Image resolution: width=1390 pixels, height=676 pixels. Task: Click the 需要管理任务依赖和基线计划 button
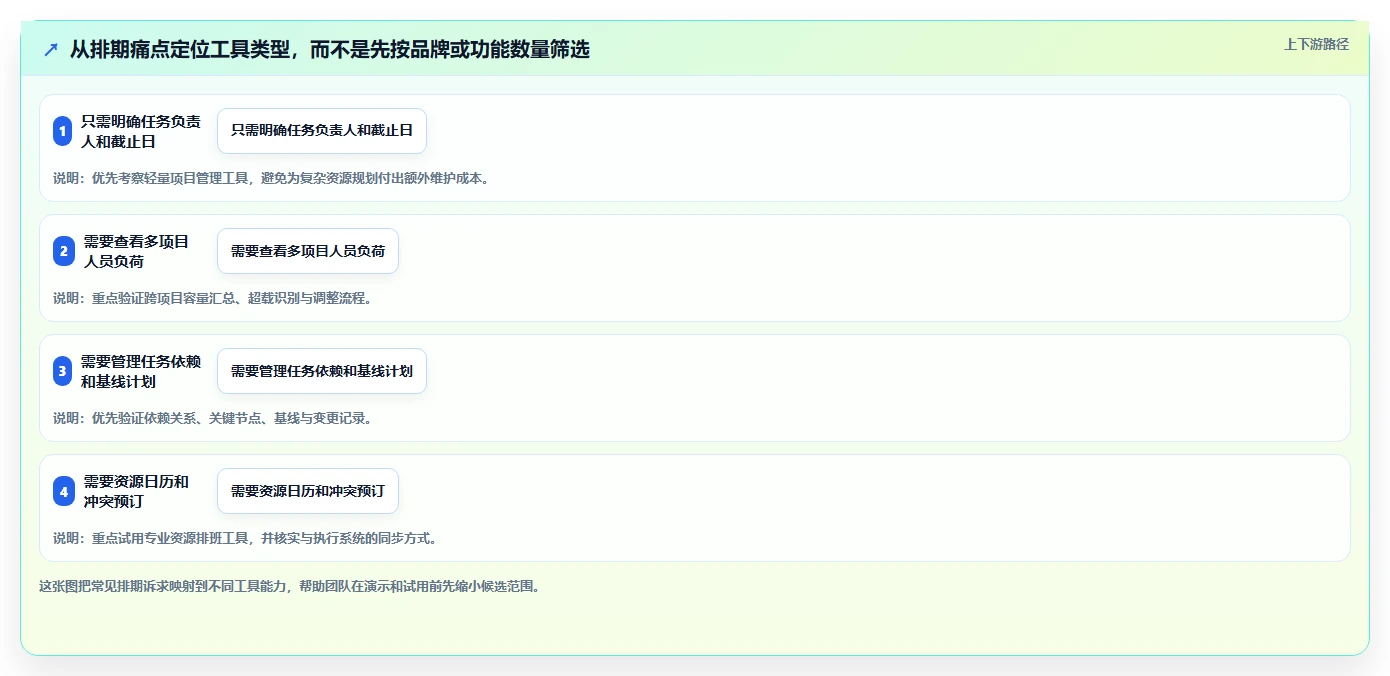[x=322, y=371]
